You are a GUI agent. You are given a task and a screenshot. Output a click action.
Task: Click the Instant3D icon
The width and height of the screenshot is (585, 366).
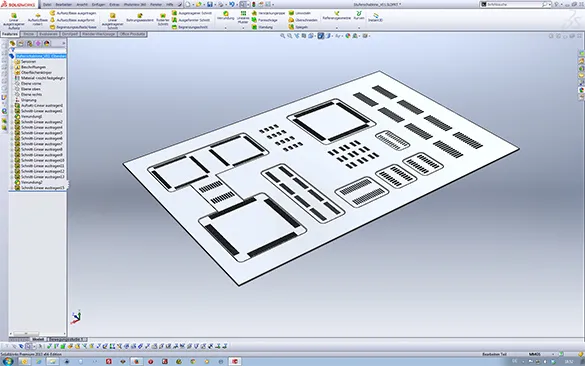pos(375,17)
